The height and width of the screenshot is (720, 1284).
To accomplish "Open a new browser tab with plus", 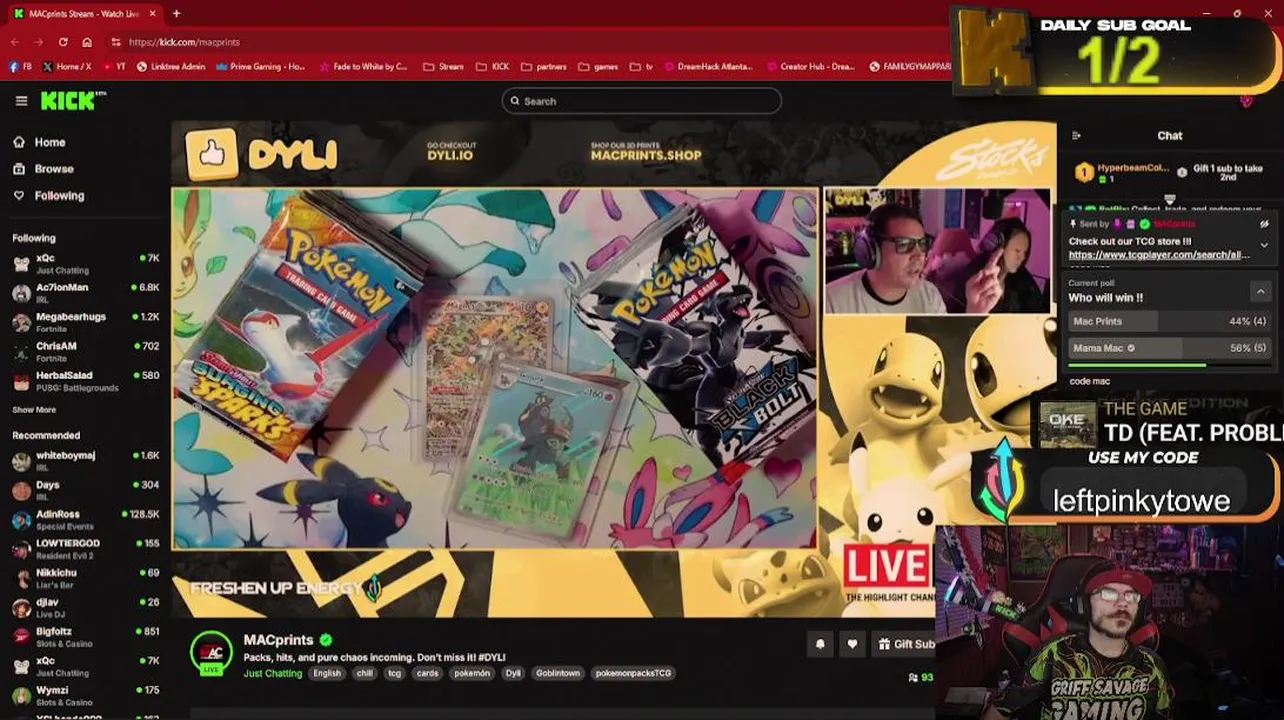I will [x=176, y=14].
